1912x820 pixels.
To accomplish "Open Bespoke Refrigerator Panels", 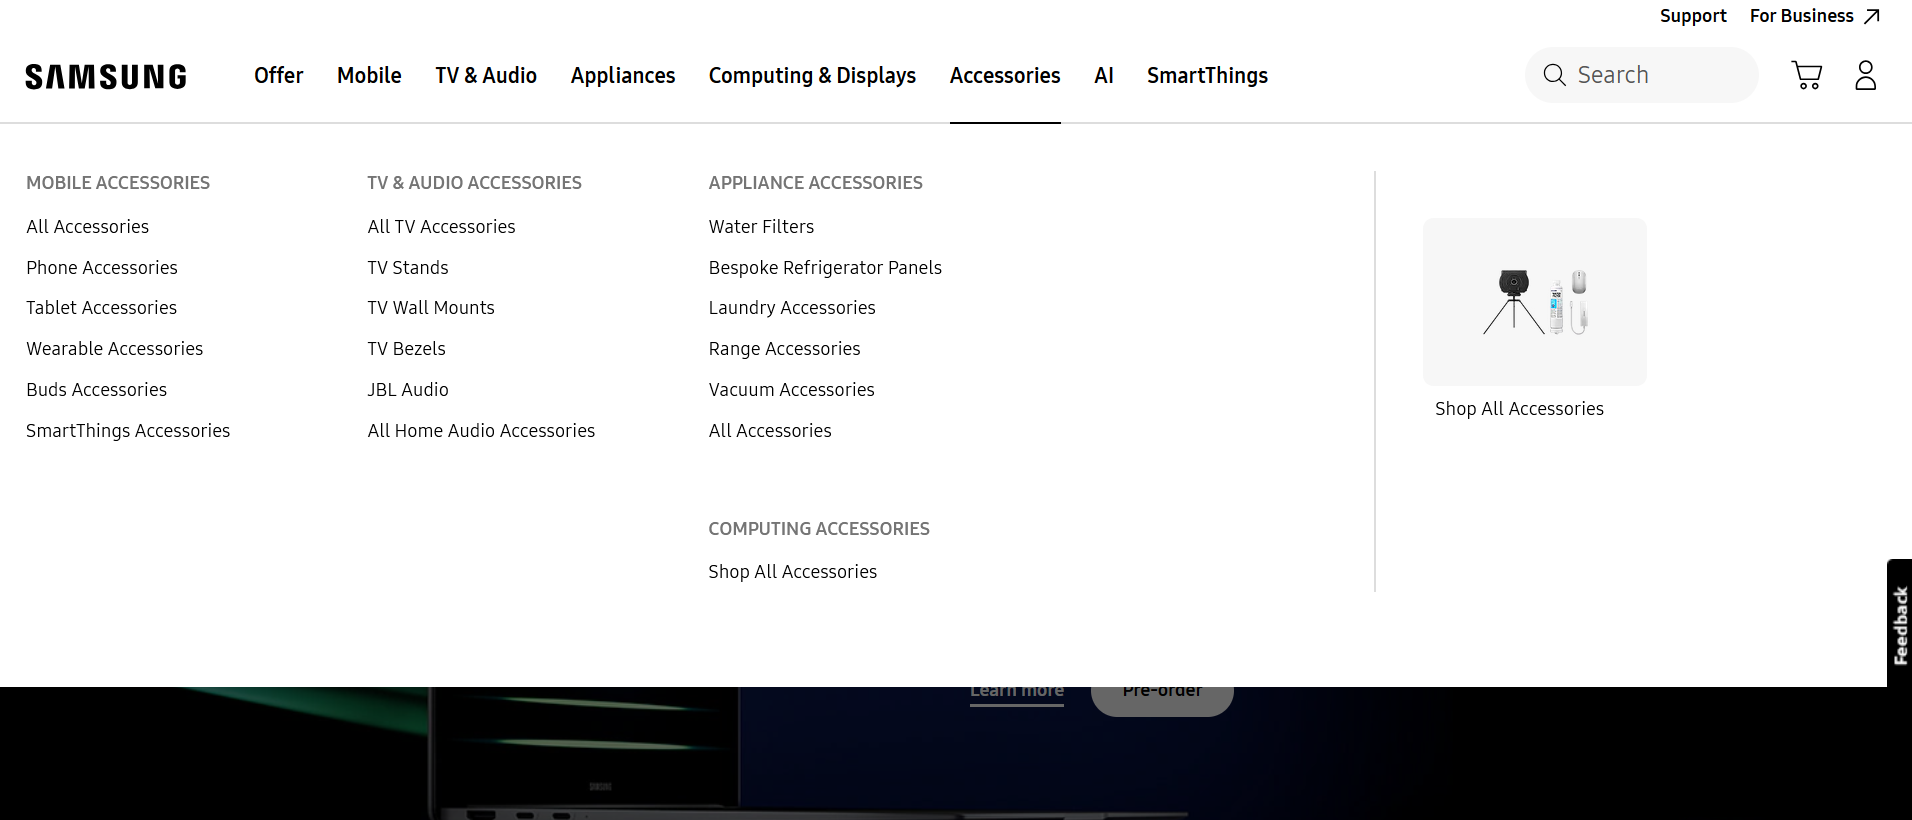I will (825, 268).
